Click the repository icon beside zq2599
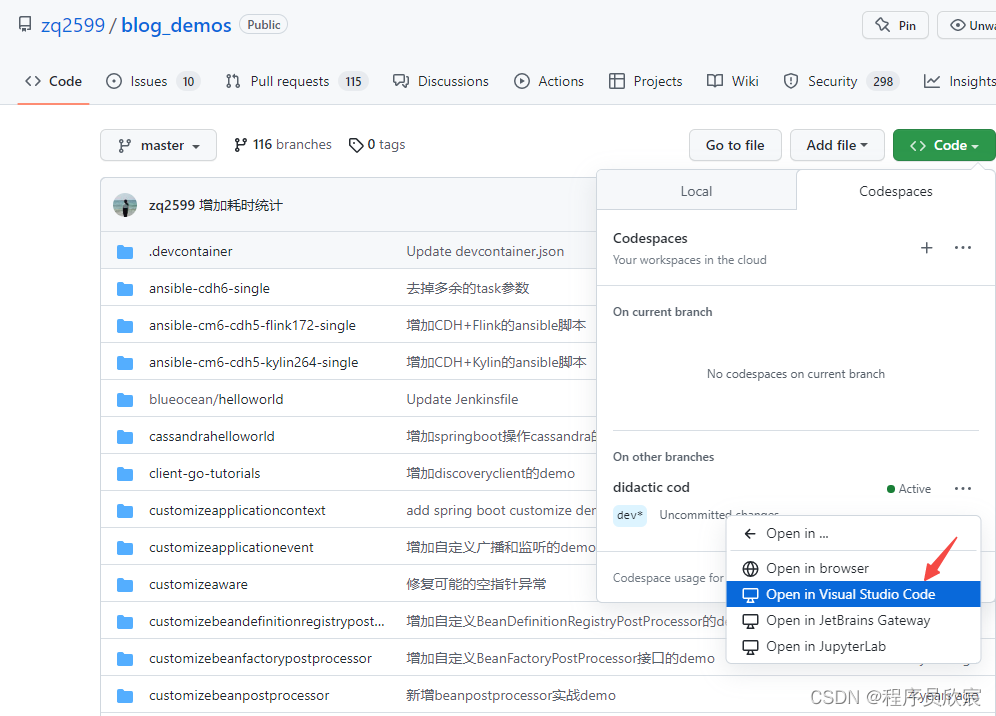This screenshot has height=716, width=996. pos(25,25)
